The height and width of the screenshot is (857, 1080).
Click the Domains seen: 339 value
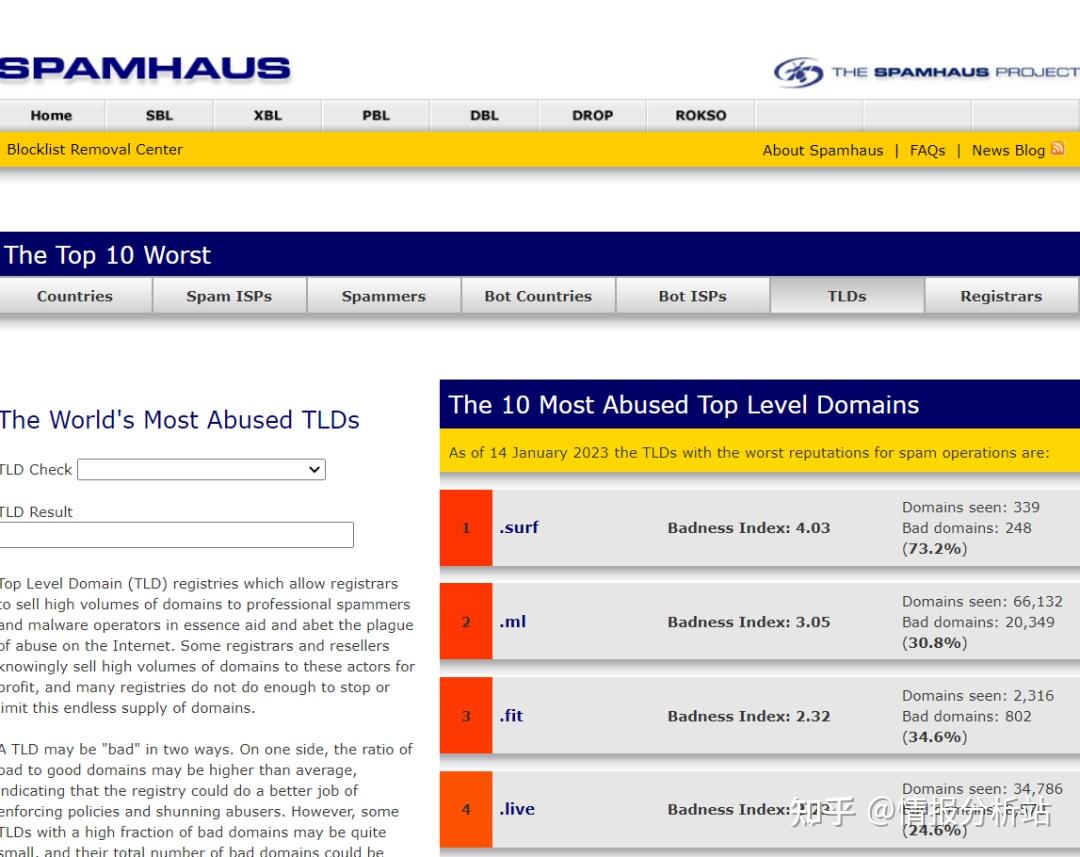click(970, 507)
